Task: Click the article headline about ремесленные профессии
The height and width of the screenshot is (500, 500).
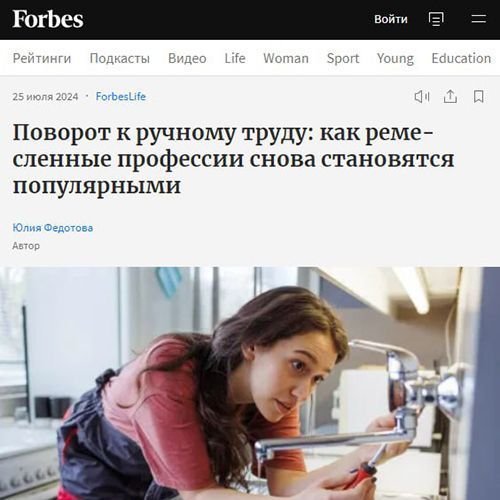Action: (233, 159)
